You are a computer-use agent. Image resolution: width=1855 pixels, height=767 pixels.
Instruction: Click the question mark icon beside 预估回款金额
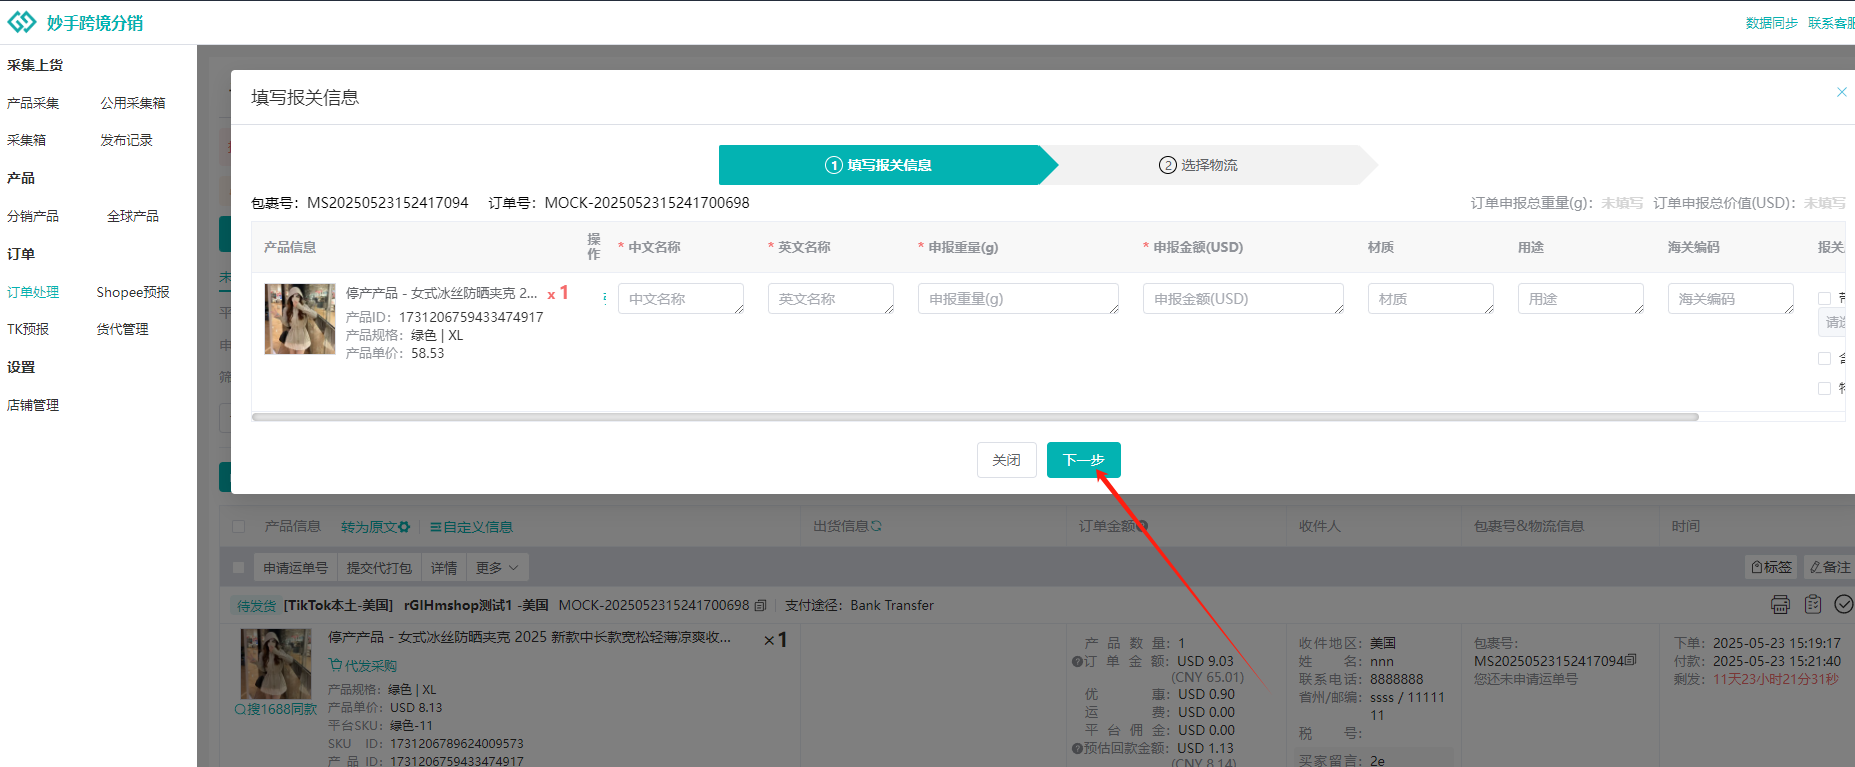coord(1077,748)
